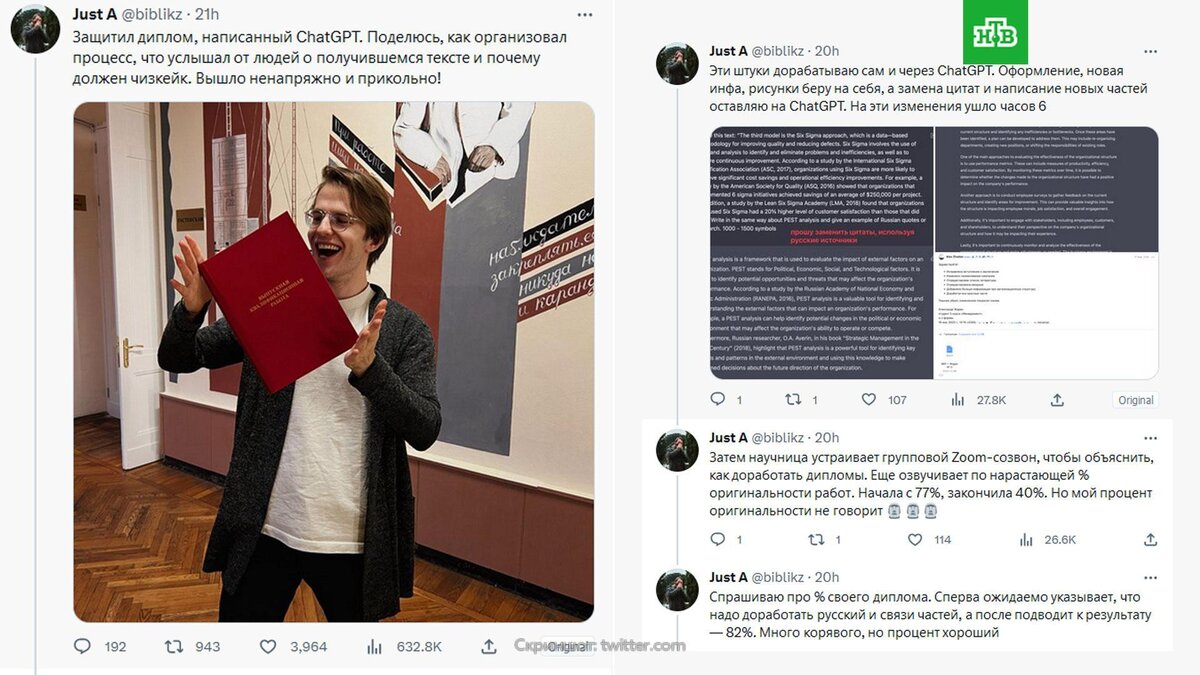
Task: Like the tweet with 3,964 likes
Action: pos(268,647)
